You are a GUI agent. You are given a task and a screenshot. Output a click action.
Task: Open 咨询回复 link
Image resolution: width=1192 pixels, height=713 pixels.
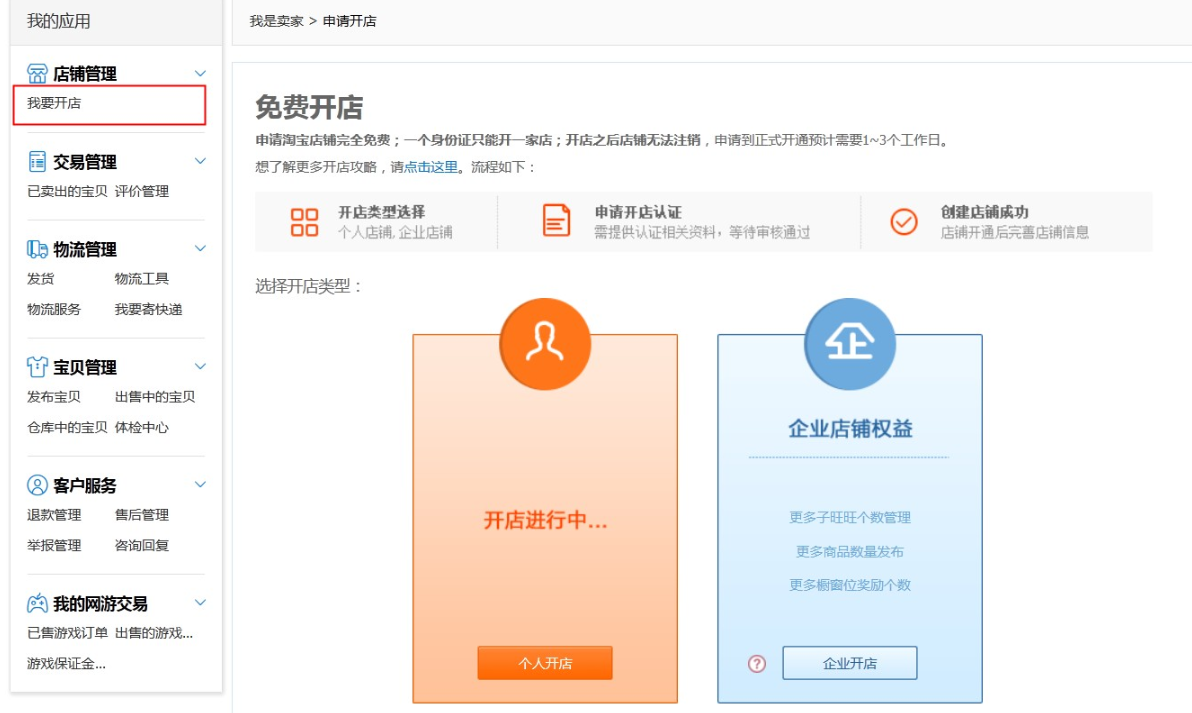pyautogui.click(x=142, y=545)
